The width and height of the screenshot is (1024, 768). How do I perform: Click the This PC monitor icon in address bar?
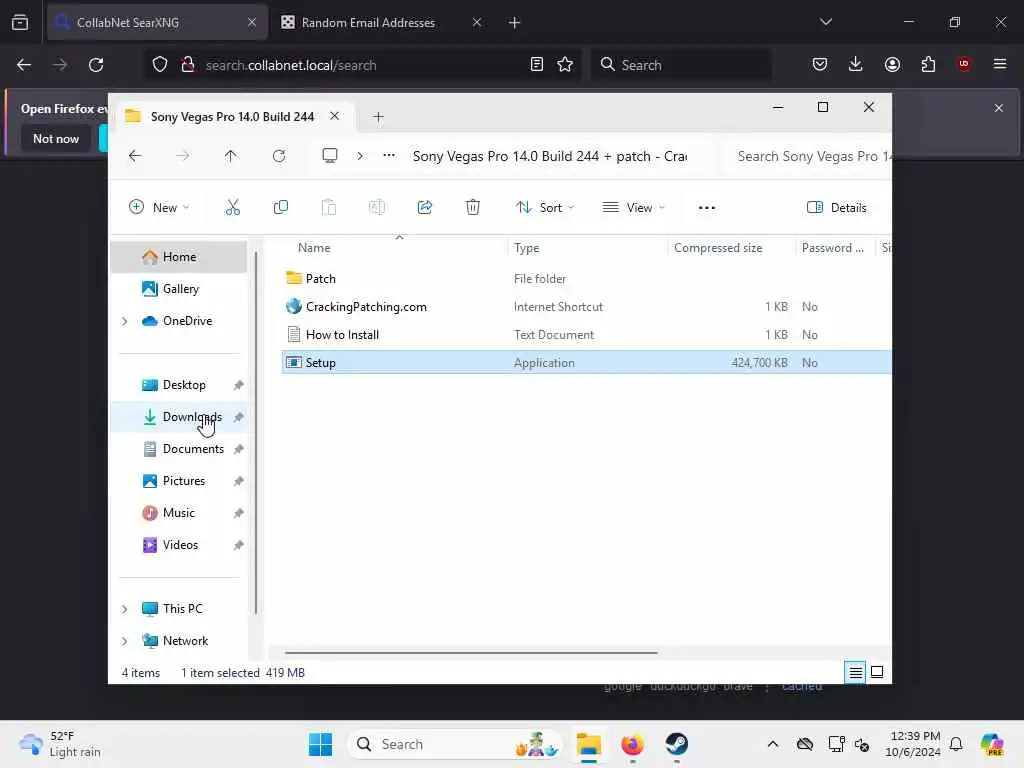click(330, 156)
